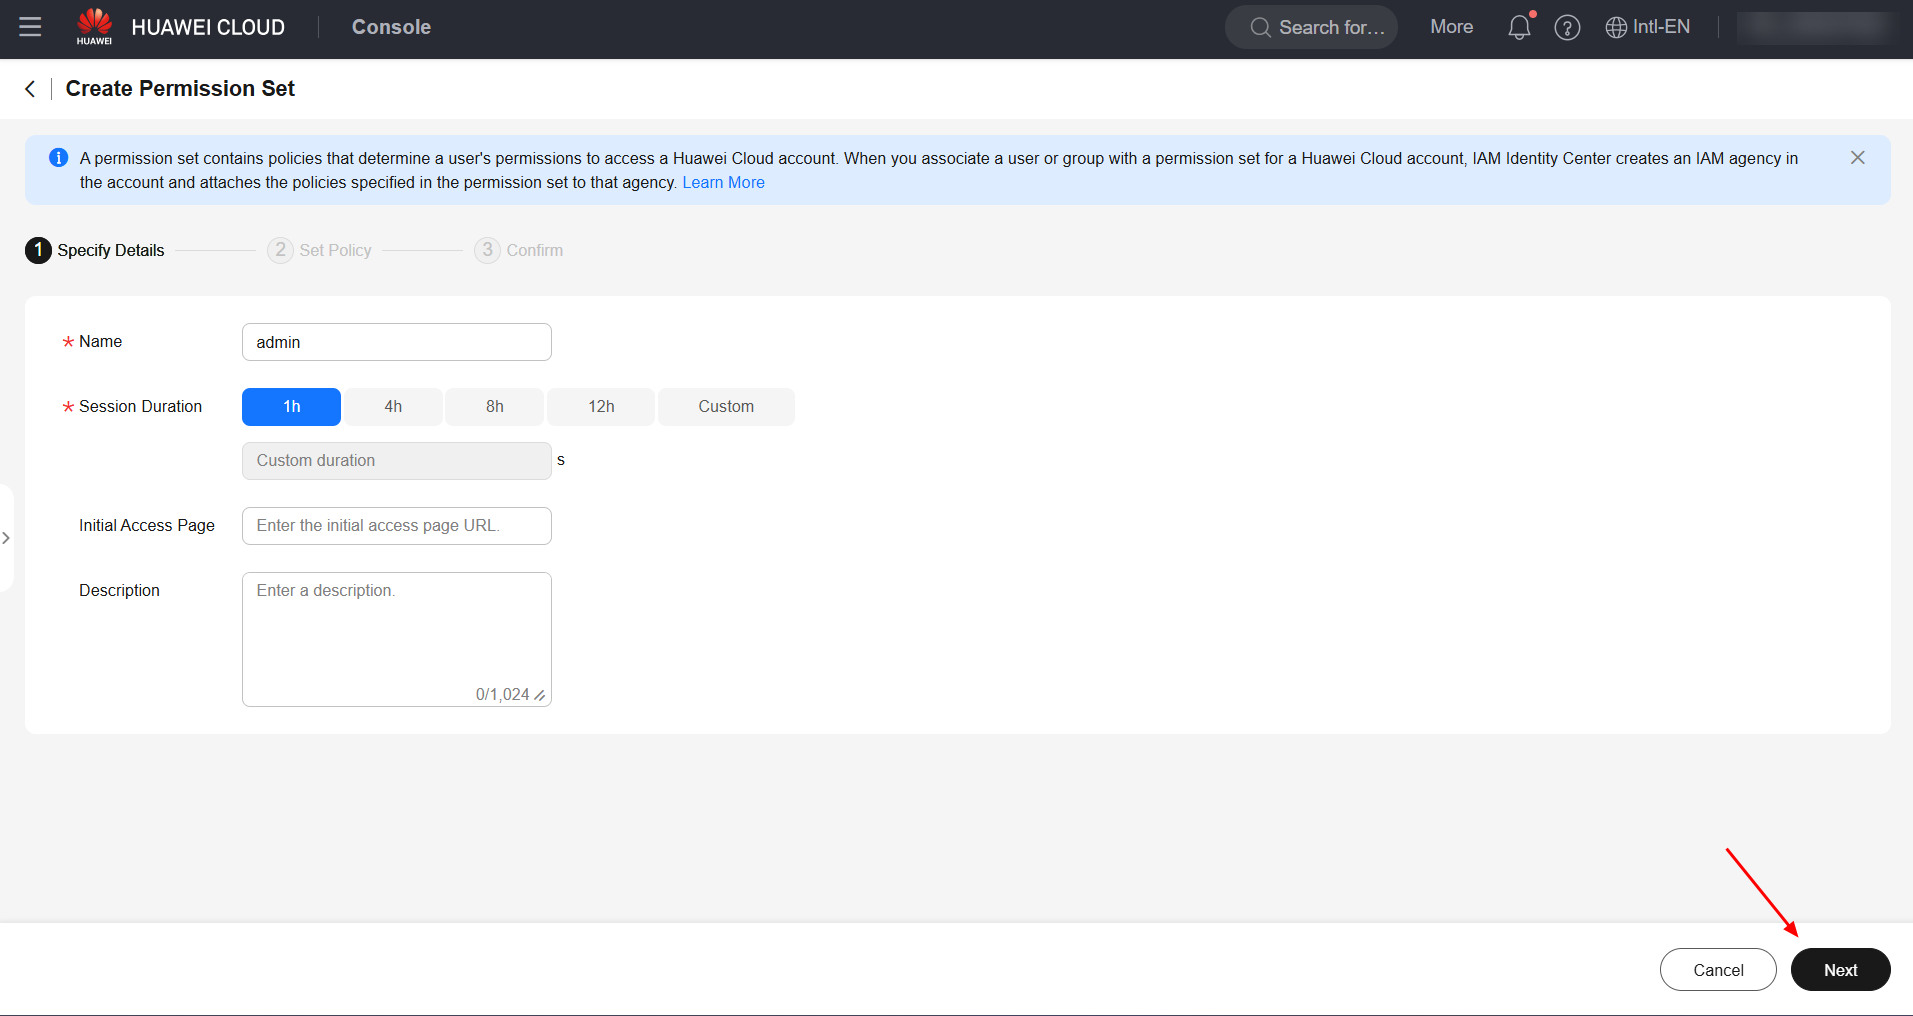Open the help question mark icon
Screen dimensions: 1913x1016
(1567, 27)
